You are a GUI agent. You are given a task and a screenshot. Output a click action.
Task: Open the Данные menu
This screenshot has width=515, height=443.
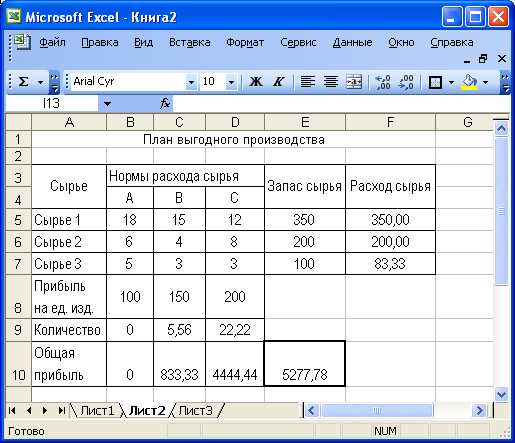point(352,43)
